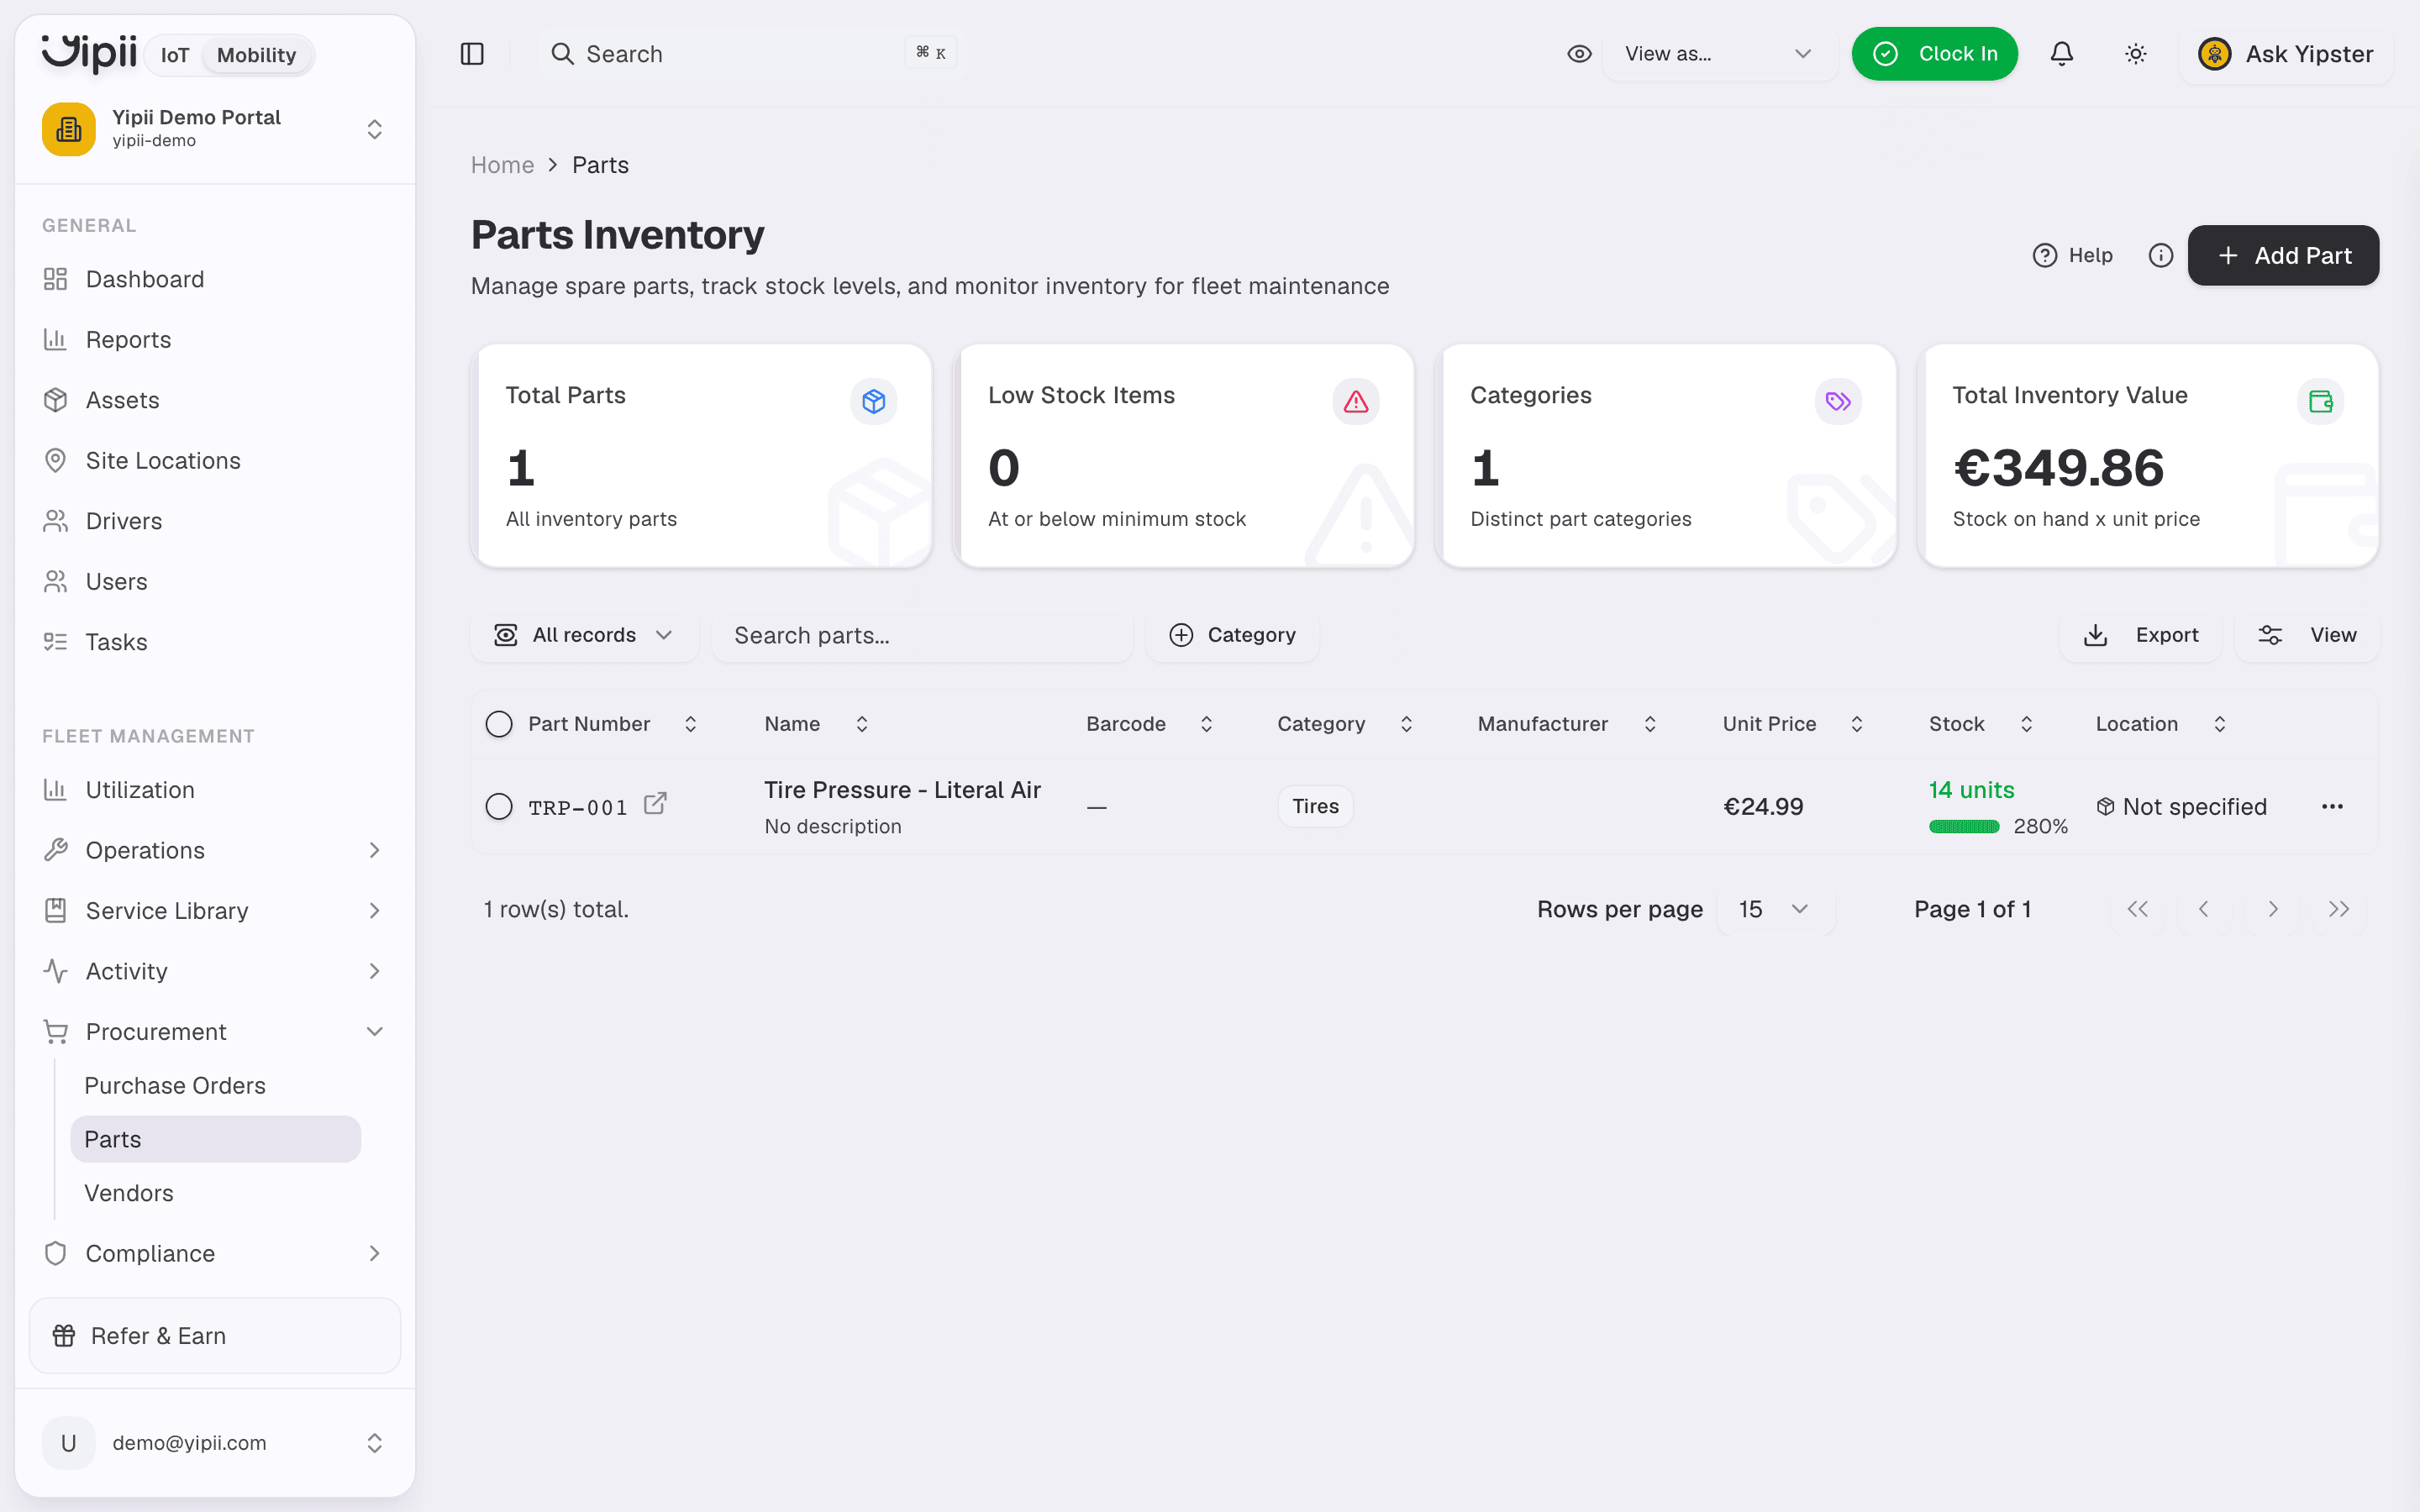Select the TRP-001 row checkbox

(499, 806)
